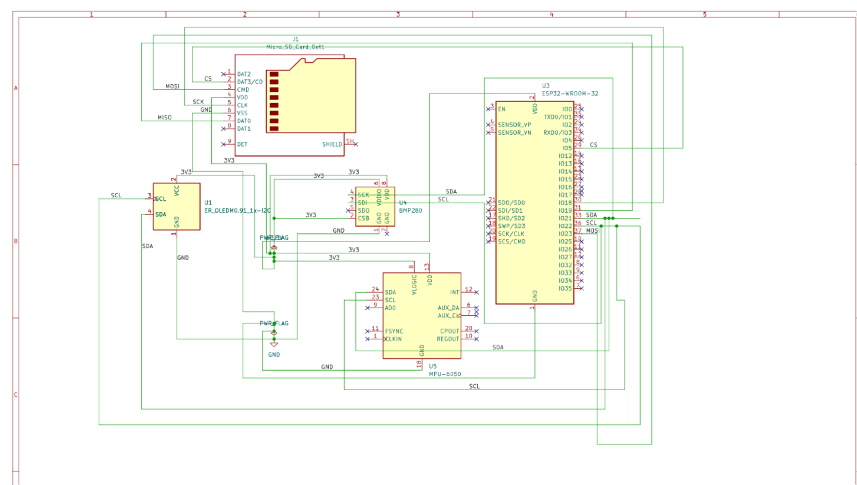Select the MISO label on DAT0 wire

pyautogui.click(x=164, y=118)
